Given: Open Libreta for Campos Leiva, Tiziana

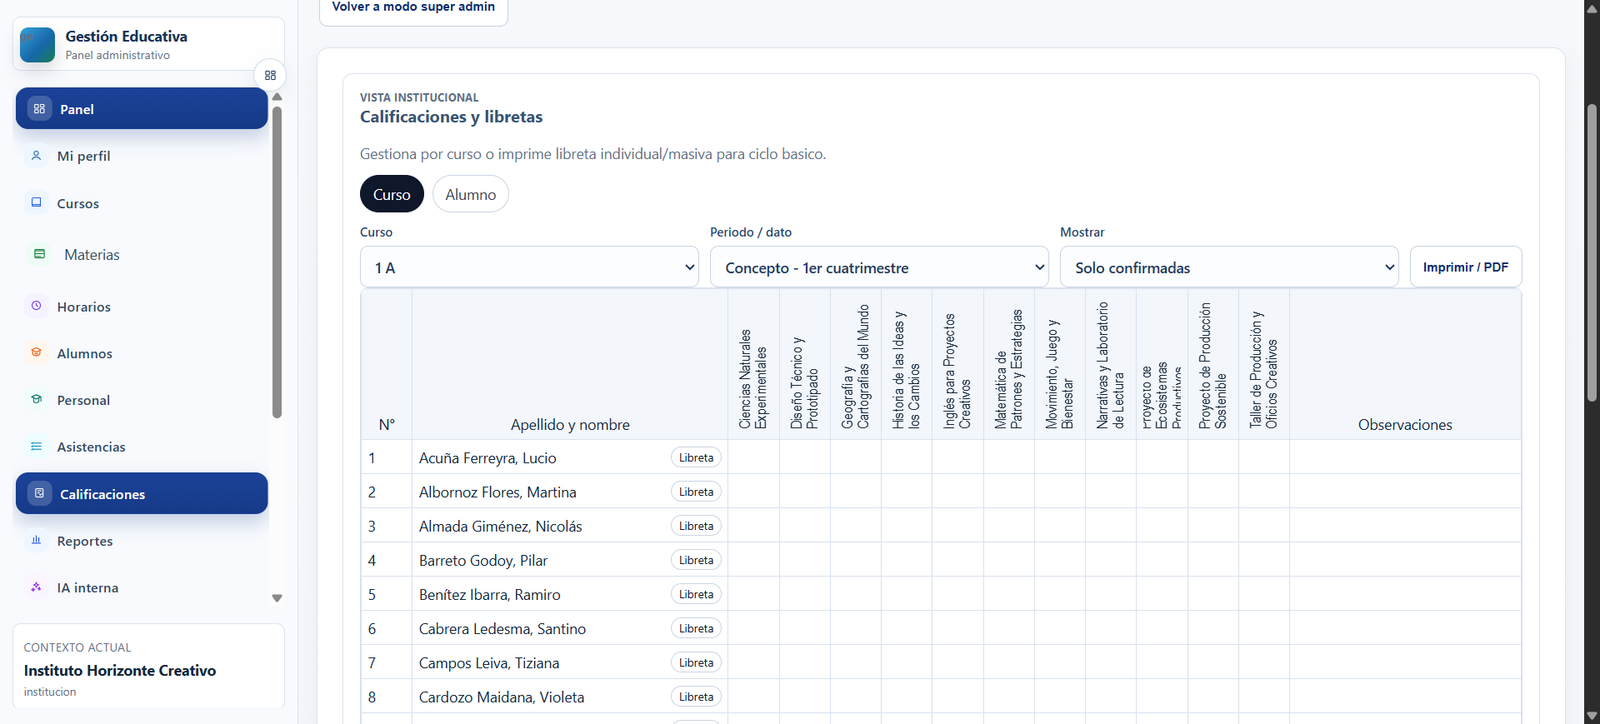Looking at the screenshot, I should 696,662.
